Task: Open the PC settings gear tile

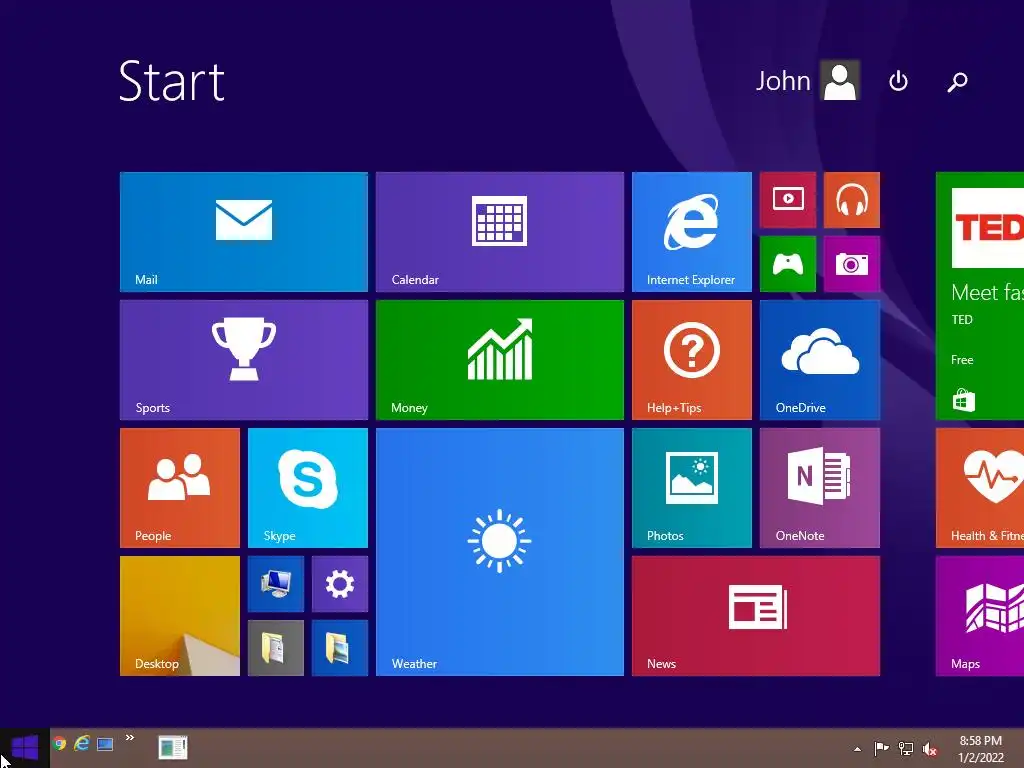Action: click(x=340, y=584)
